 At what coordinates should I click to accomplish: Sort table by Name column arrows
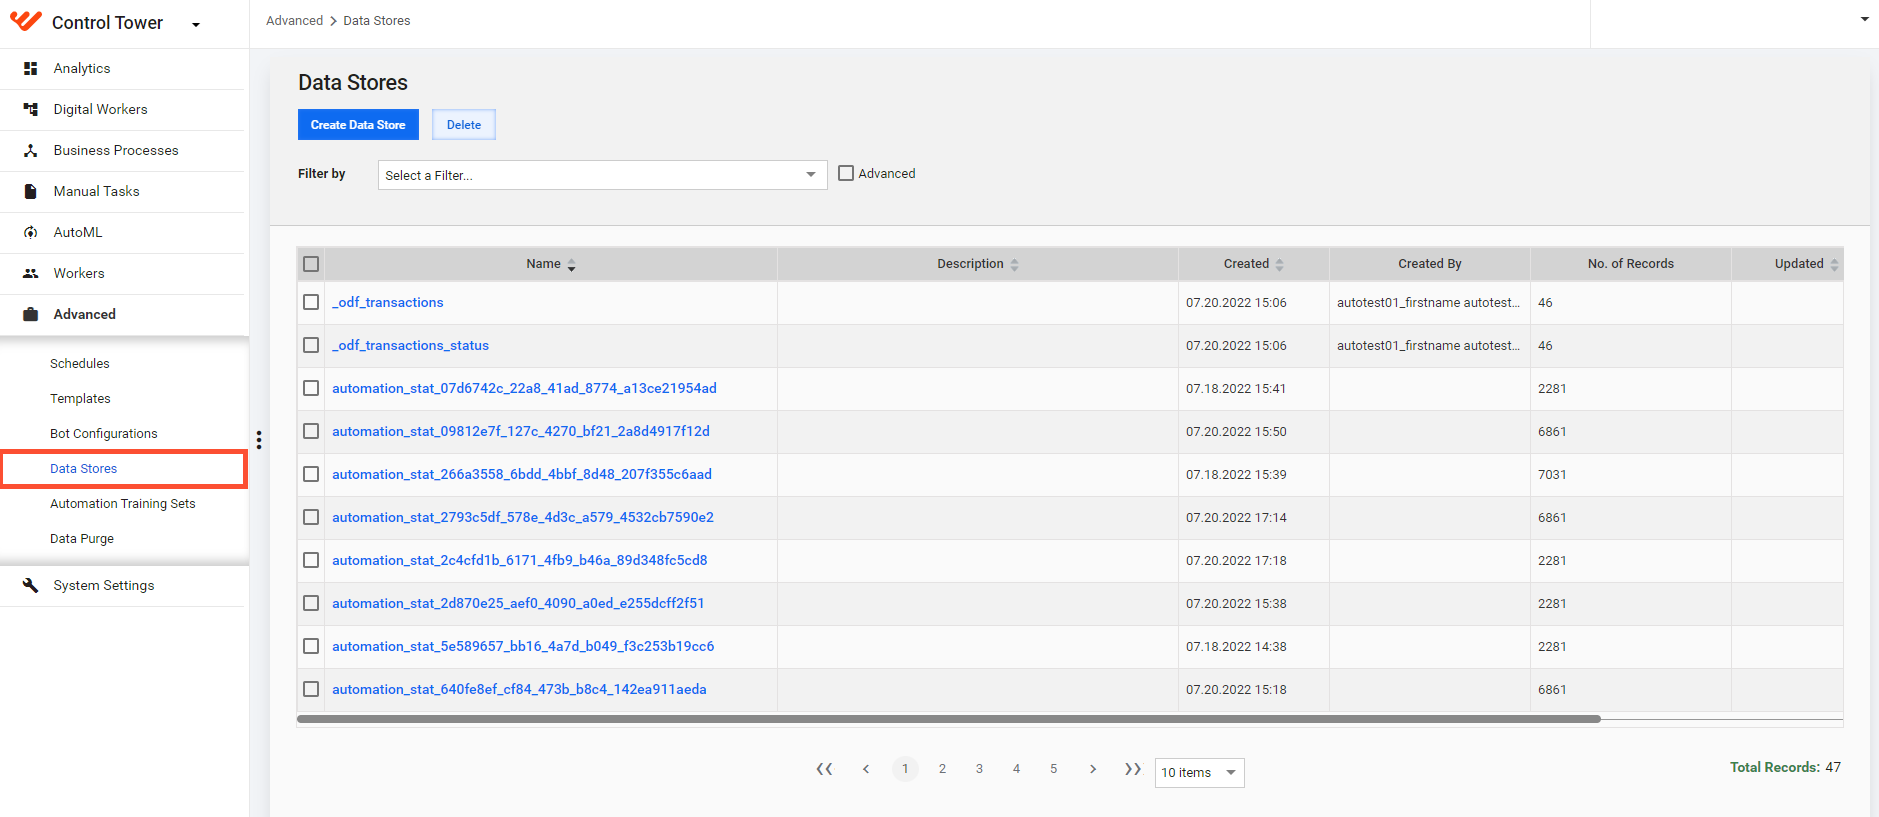(572, 265)
